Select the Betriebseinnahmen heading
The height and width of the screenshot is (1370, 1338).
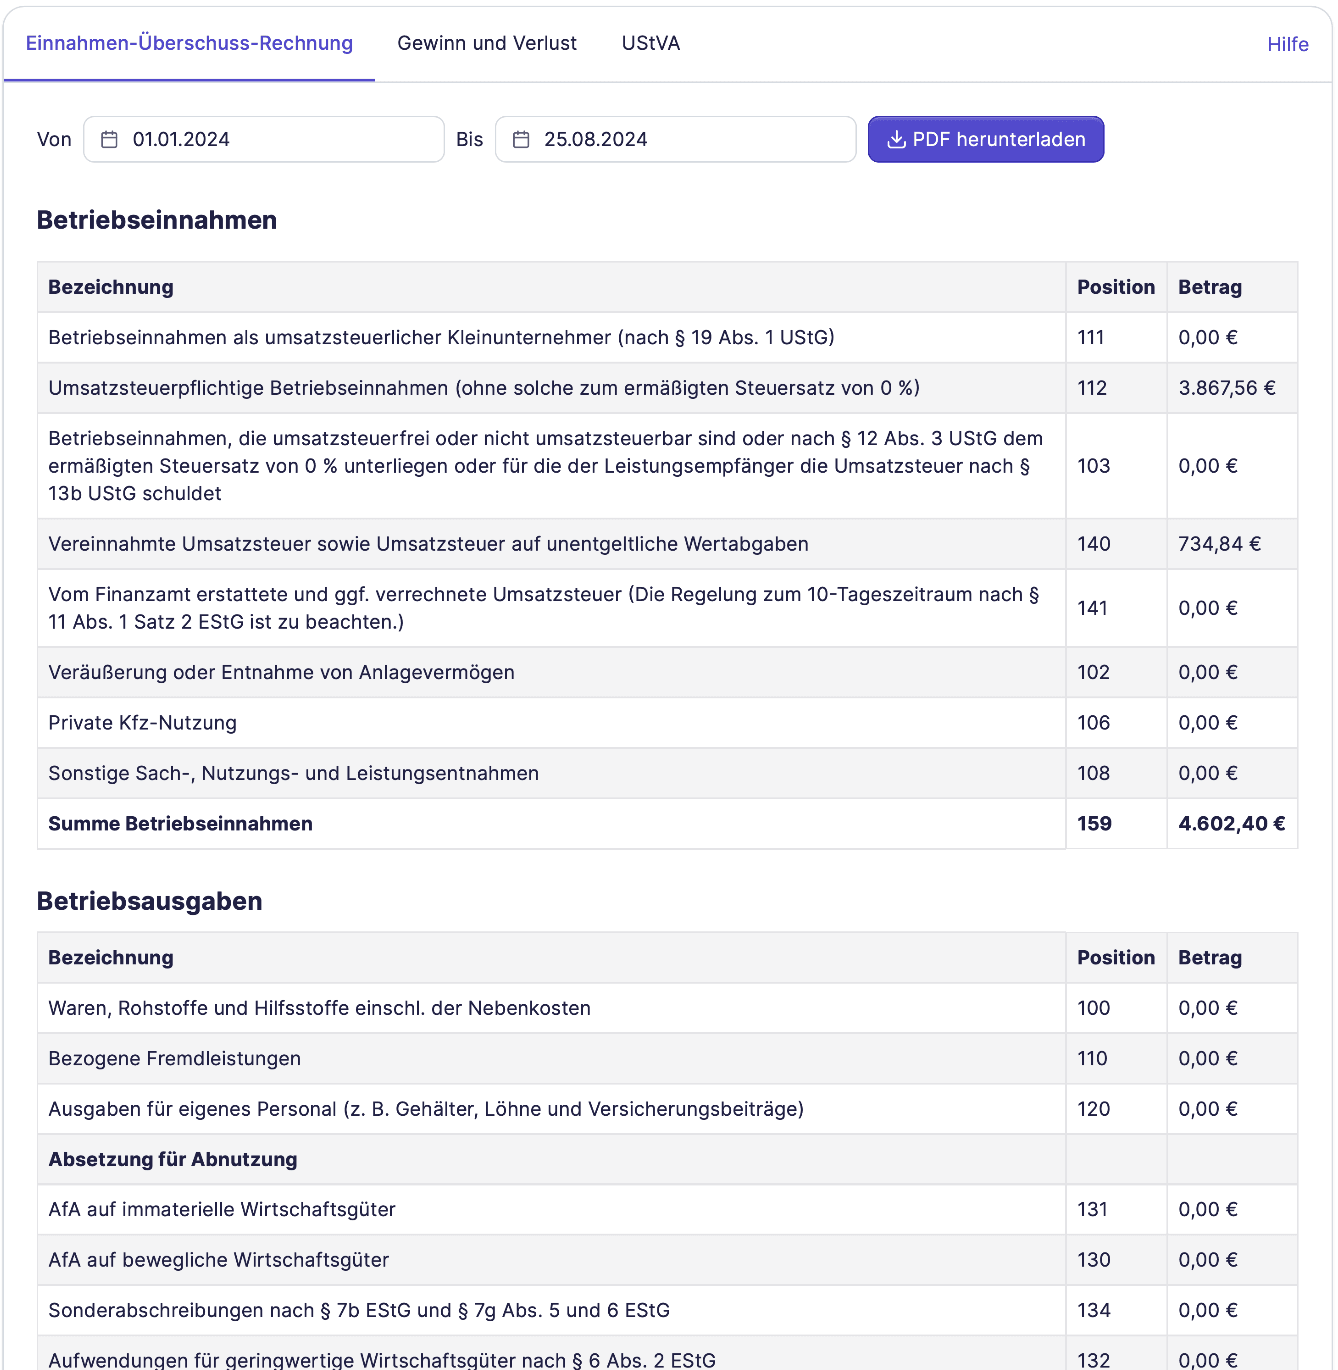(157, 220)
